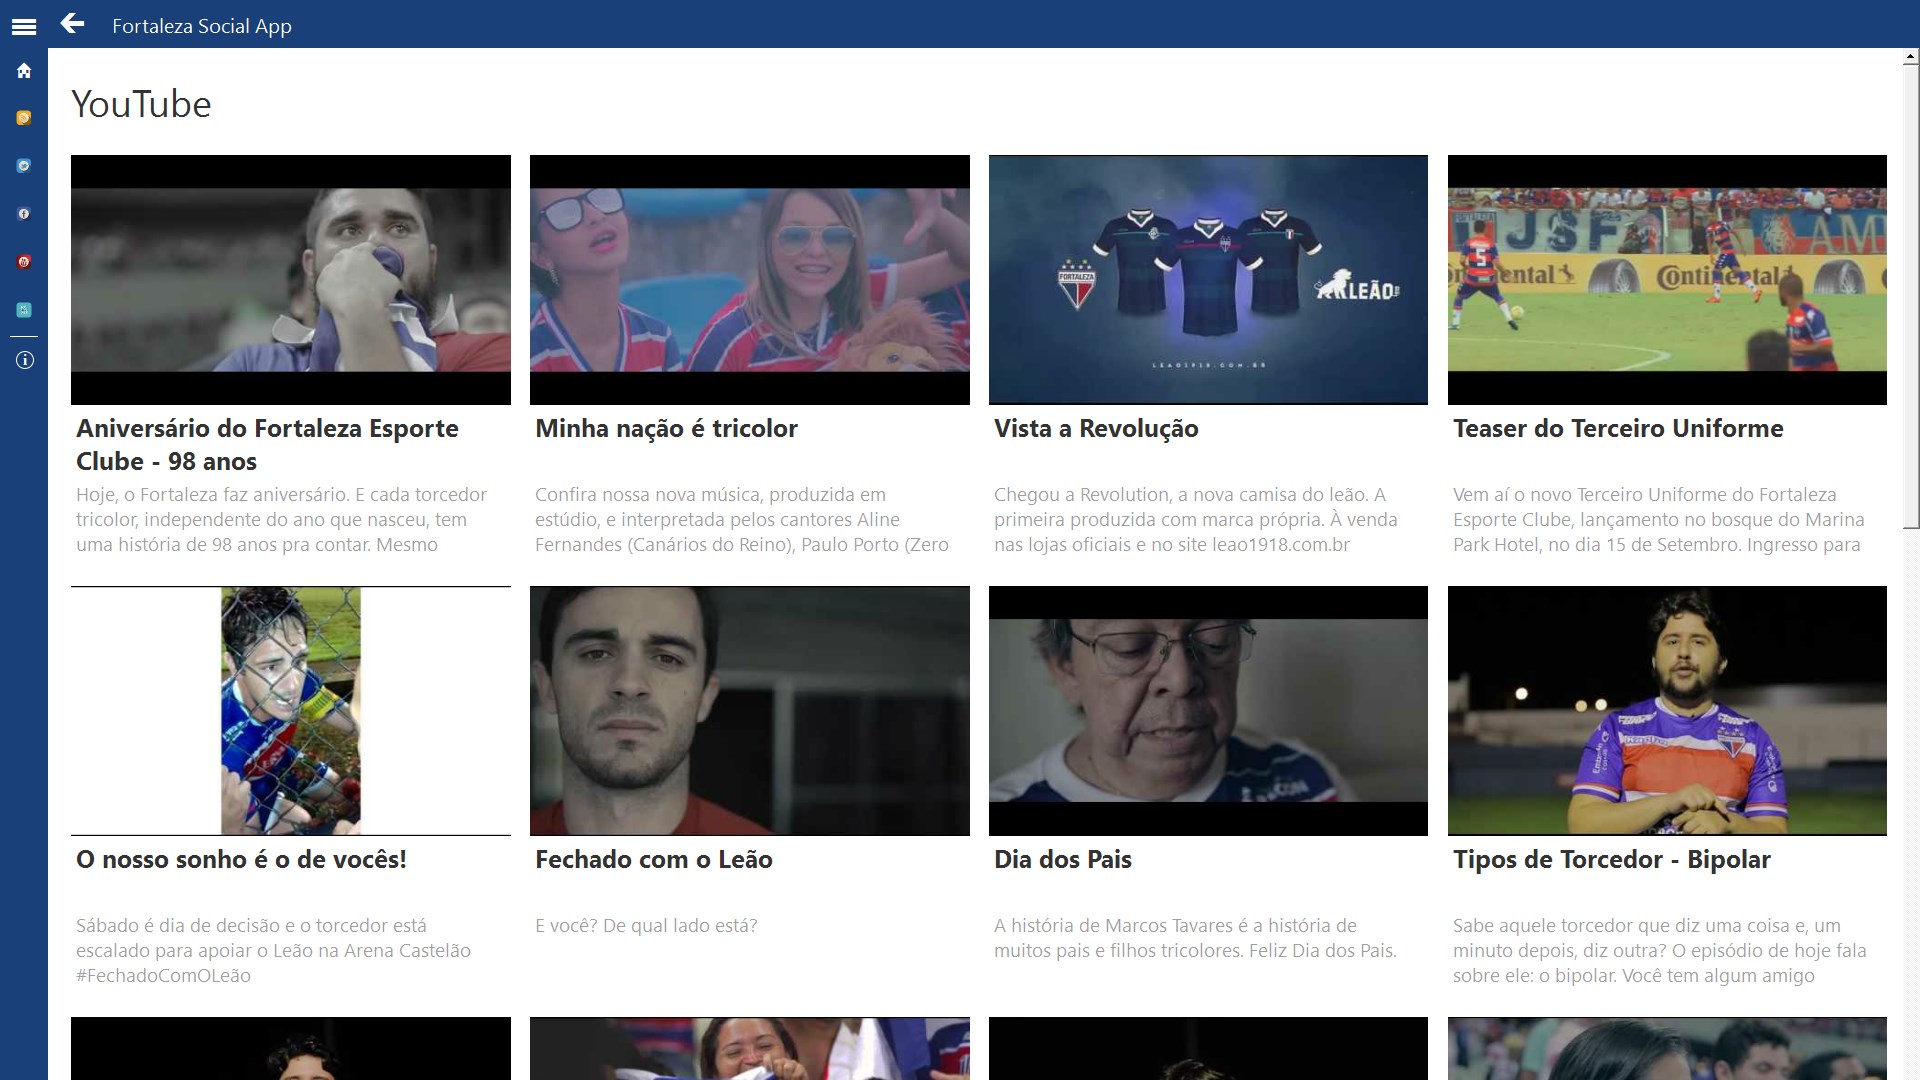This screenshot has height=1080, width=1920.
Task: Open the teal sidebar icon section
Action: (24, 310)
